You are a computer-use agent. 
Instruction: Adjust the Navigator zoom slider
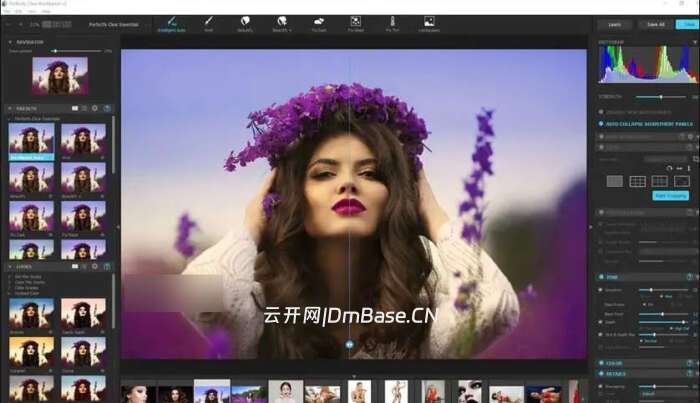click(75, 51)
